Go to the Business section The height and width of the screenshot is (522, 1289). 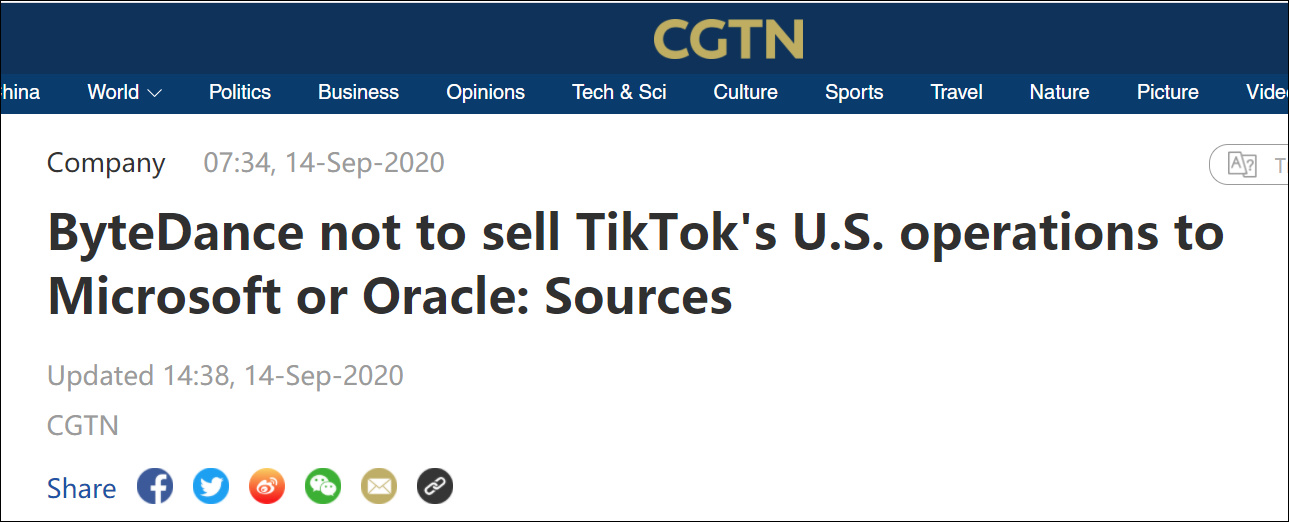[x=358, y=92]
